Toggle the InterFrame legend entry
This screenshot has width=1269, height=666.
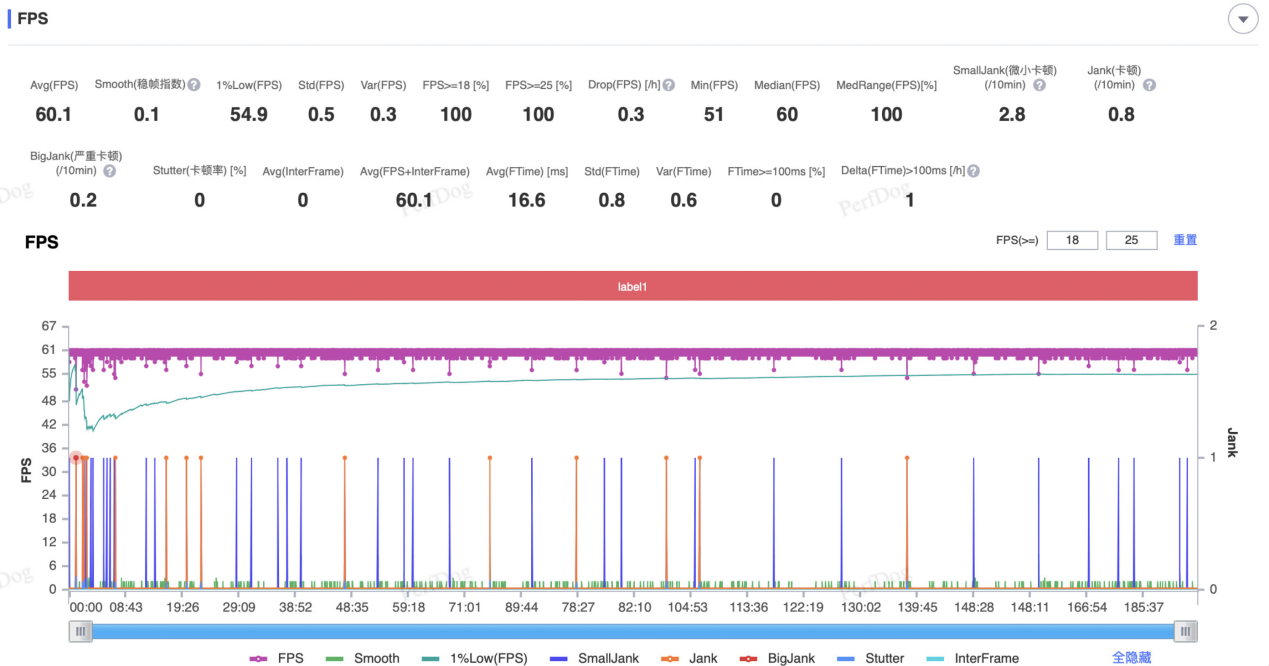point(973,658)
